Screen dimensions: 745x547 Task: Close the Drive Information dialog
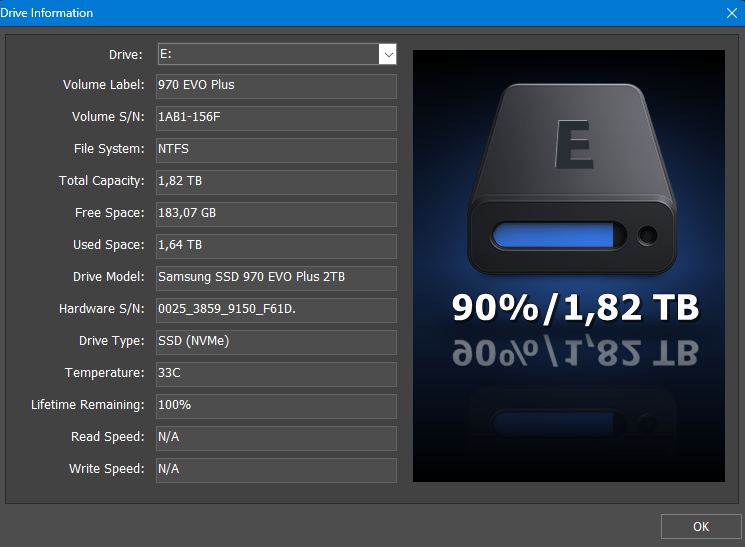[x=731, y=13]
